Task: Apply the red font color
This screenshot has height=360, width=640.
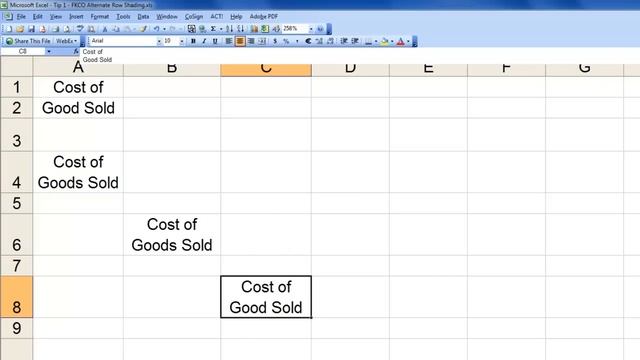Action: (400, 41)
